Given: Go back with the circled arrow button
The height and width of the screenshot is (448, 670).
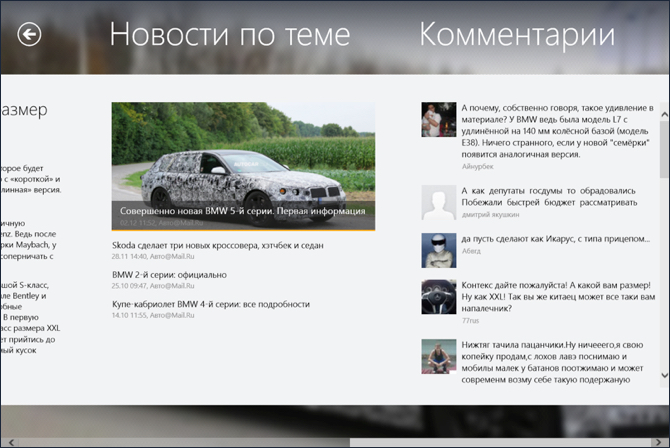Looking at the screenshot, I should click(29, 34).
